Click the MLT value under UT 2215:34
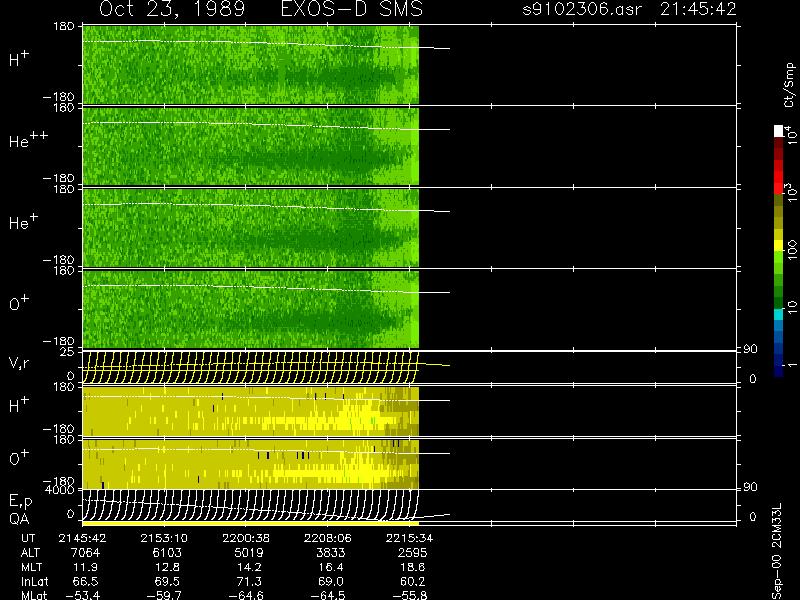 click(x=412, y=567)
